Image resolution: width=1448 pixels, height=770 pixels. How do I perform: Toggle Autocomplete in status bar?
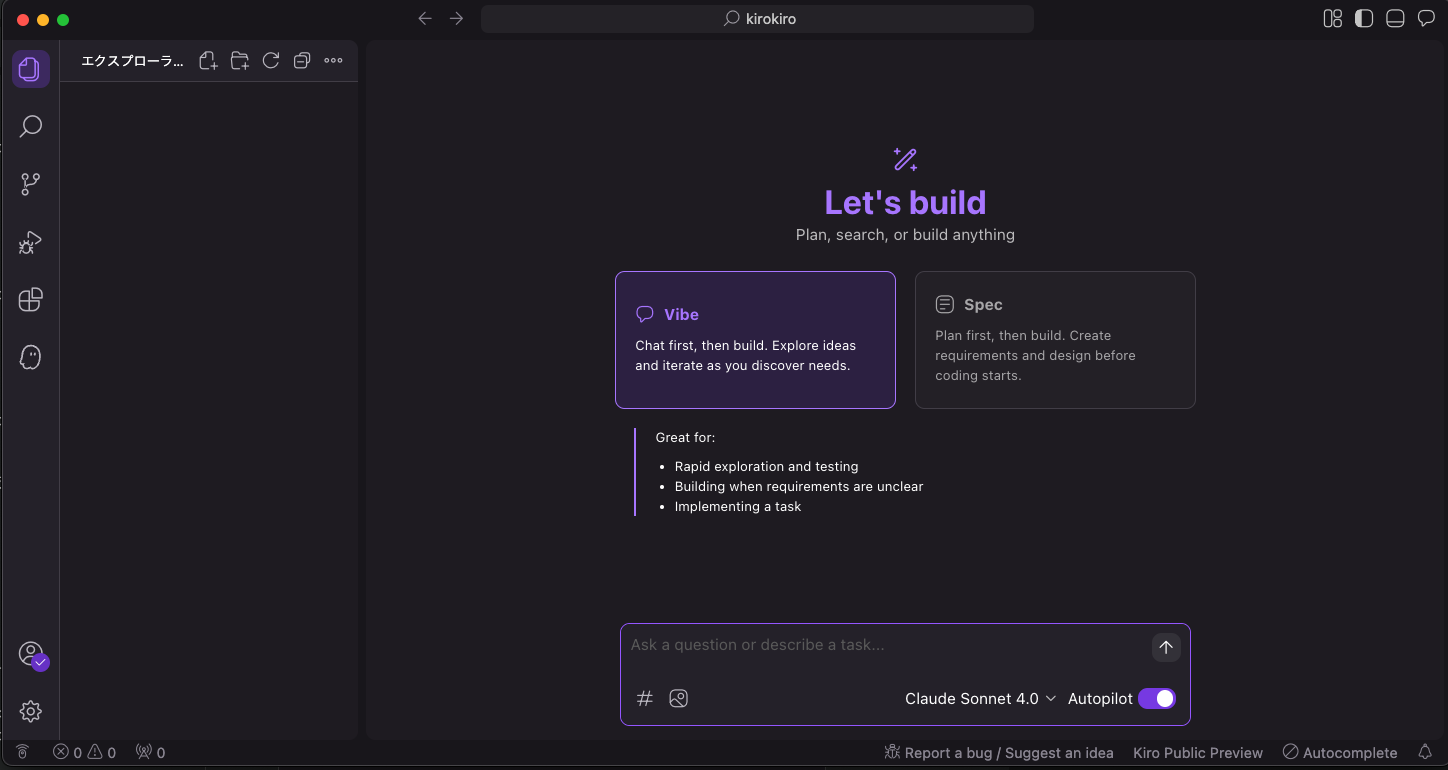click(1340, 753)
